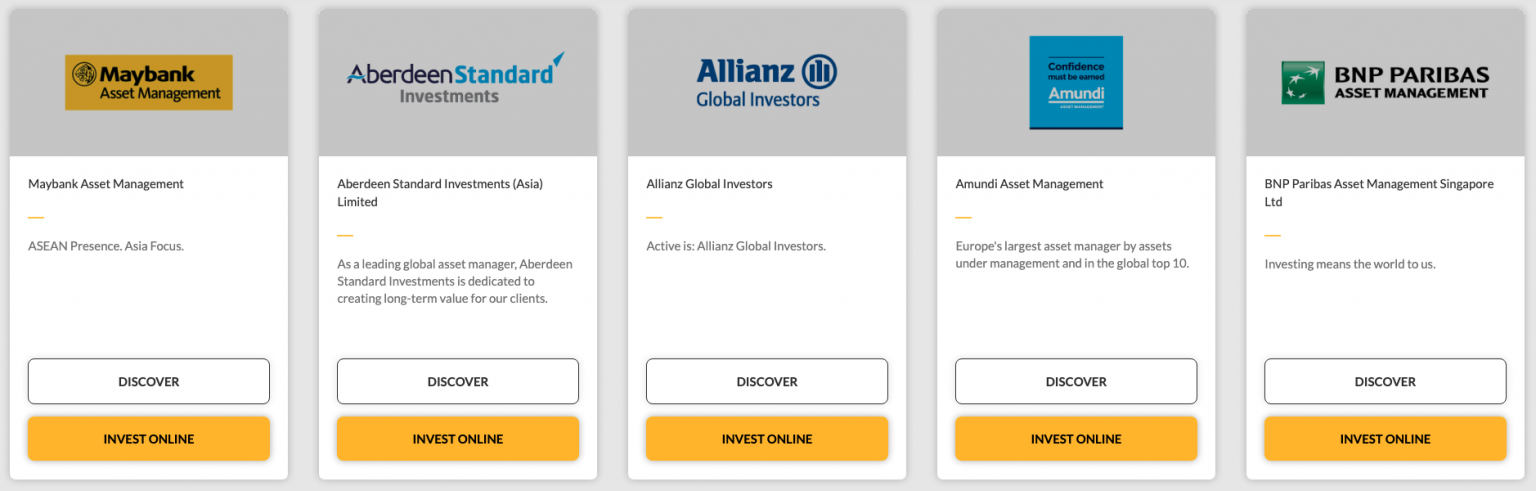Open the Maybank Asset Management title
Viewport: 1536px width, 491px height.
click(106, 184)
